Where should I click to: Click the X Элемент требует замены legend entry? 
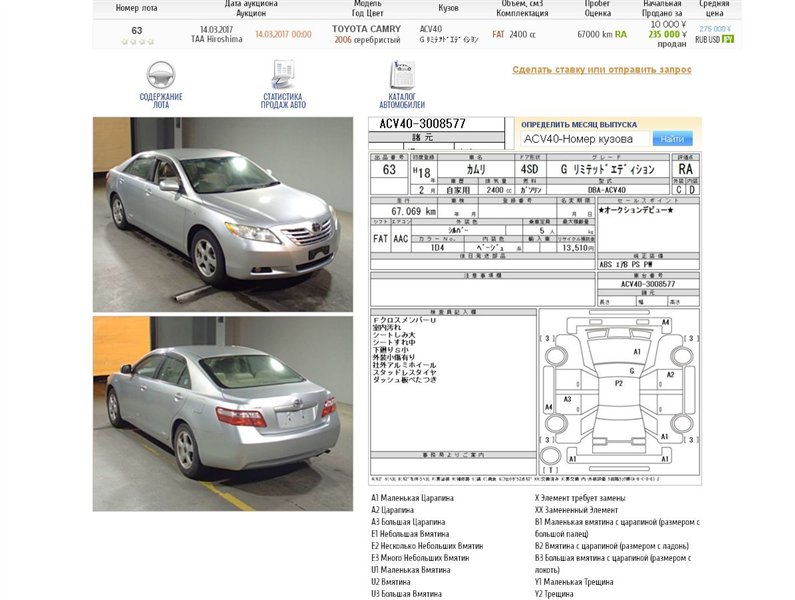click(x=580, y=498)
